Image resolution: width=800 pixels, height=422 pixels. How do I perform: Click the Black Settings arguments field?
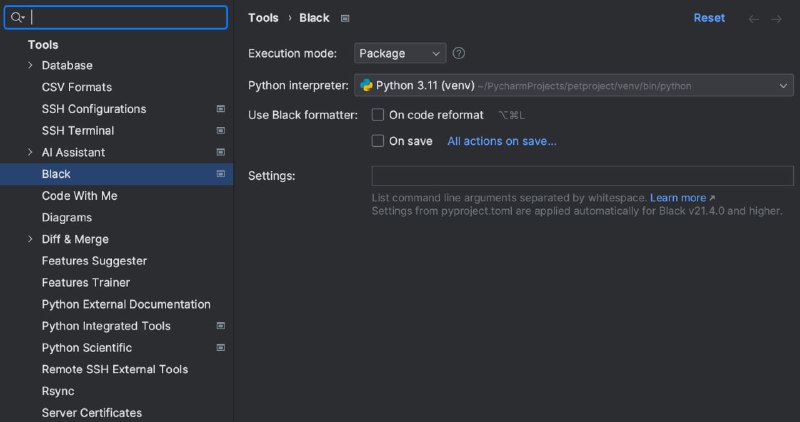tap(582, 176)
